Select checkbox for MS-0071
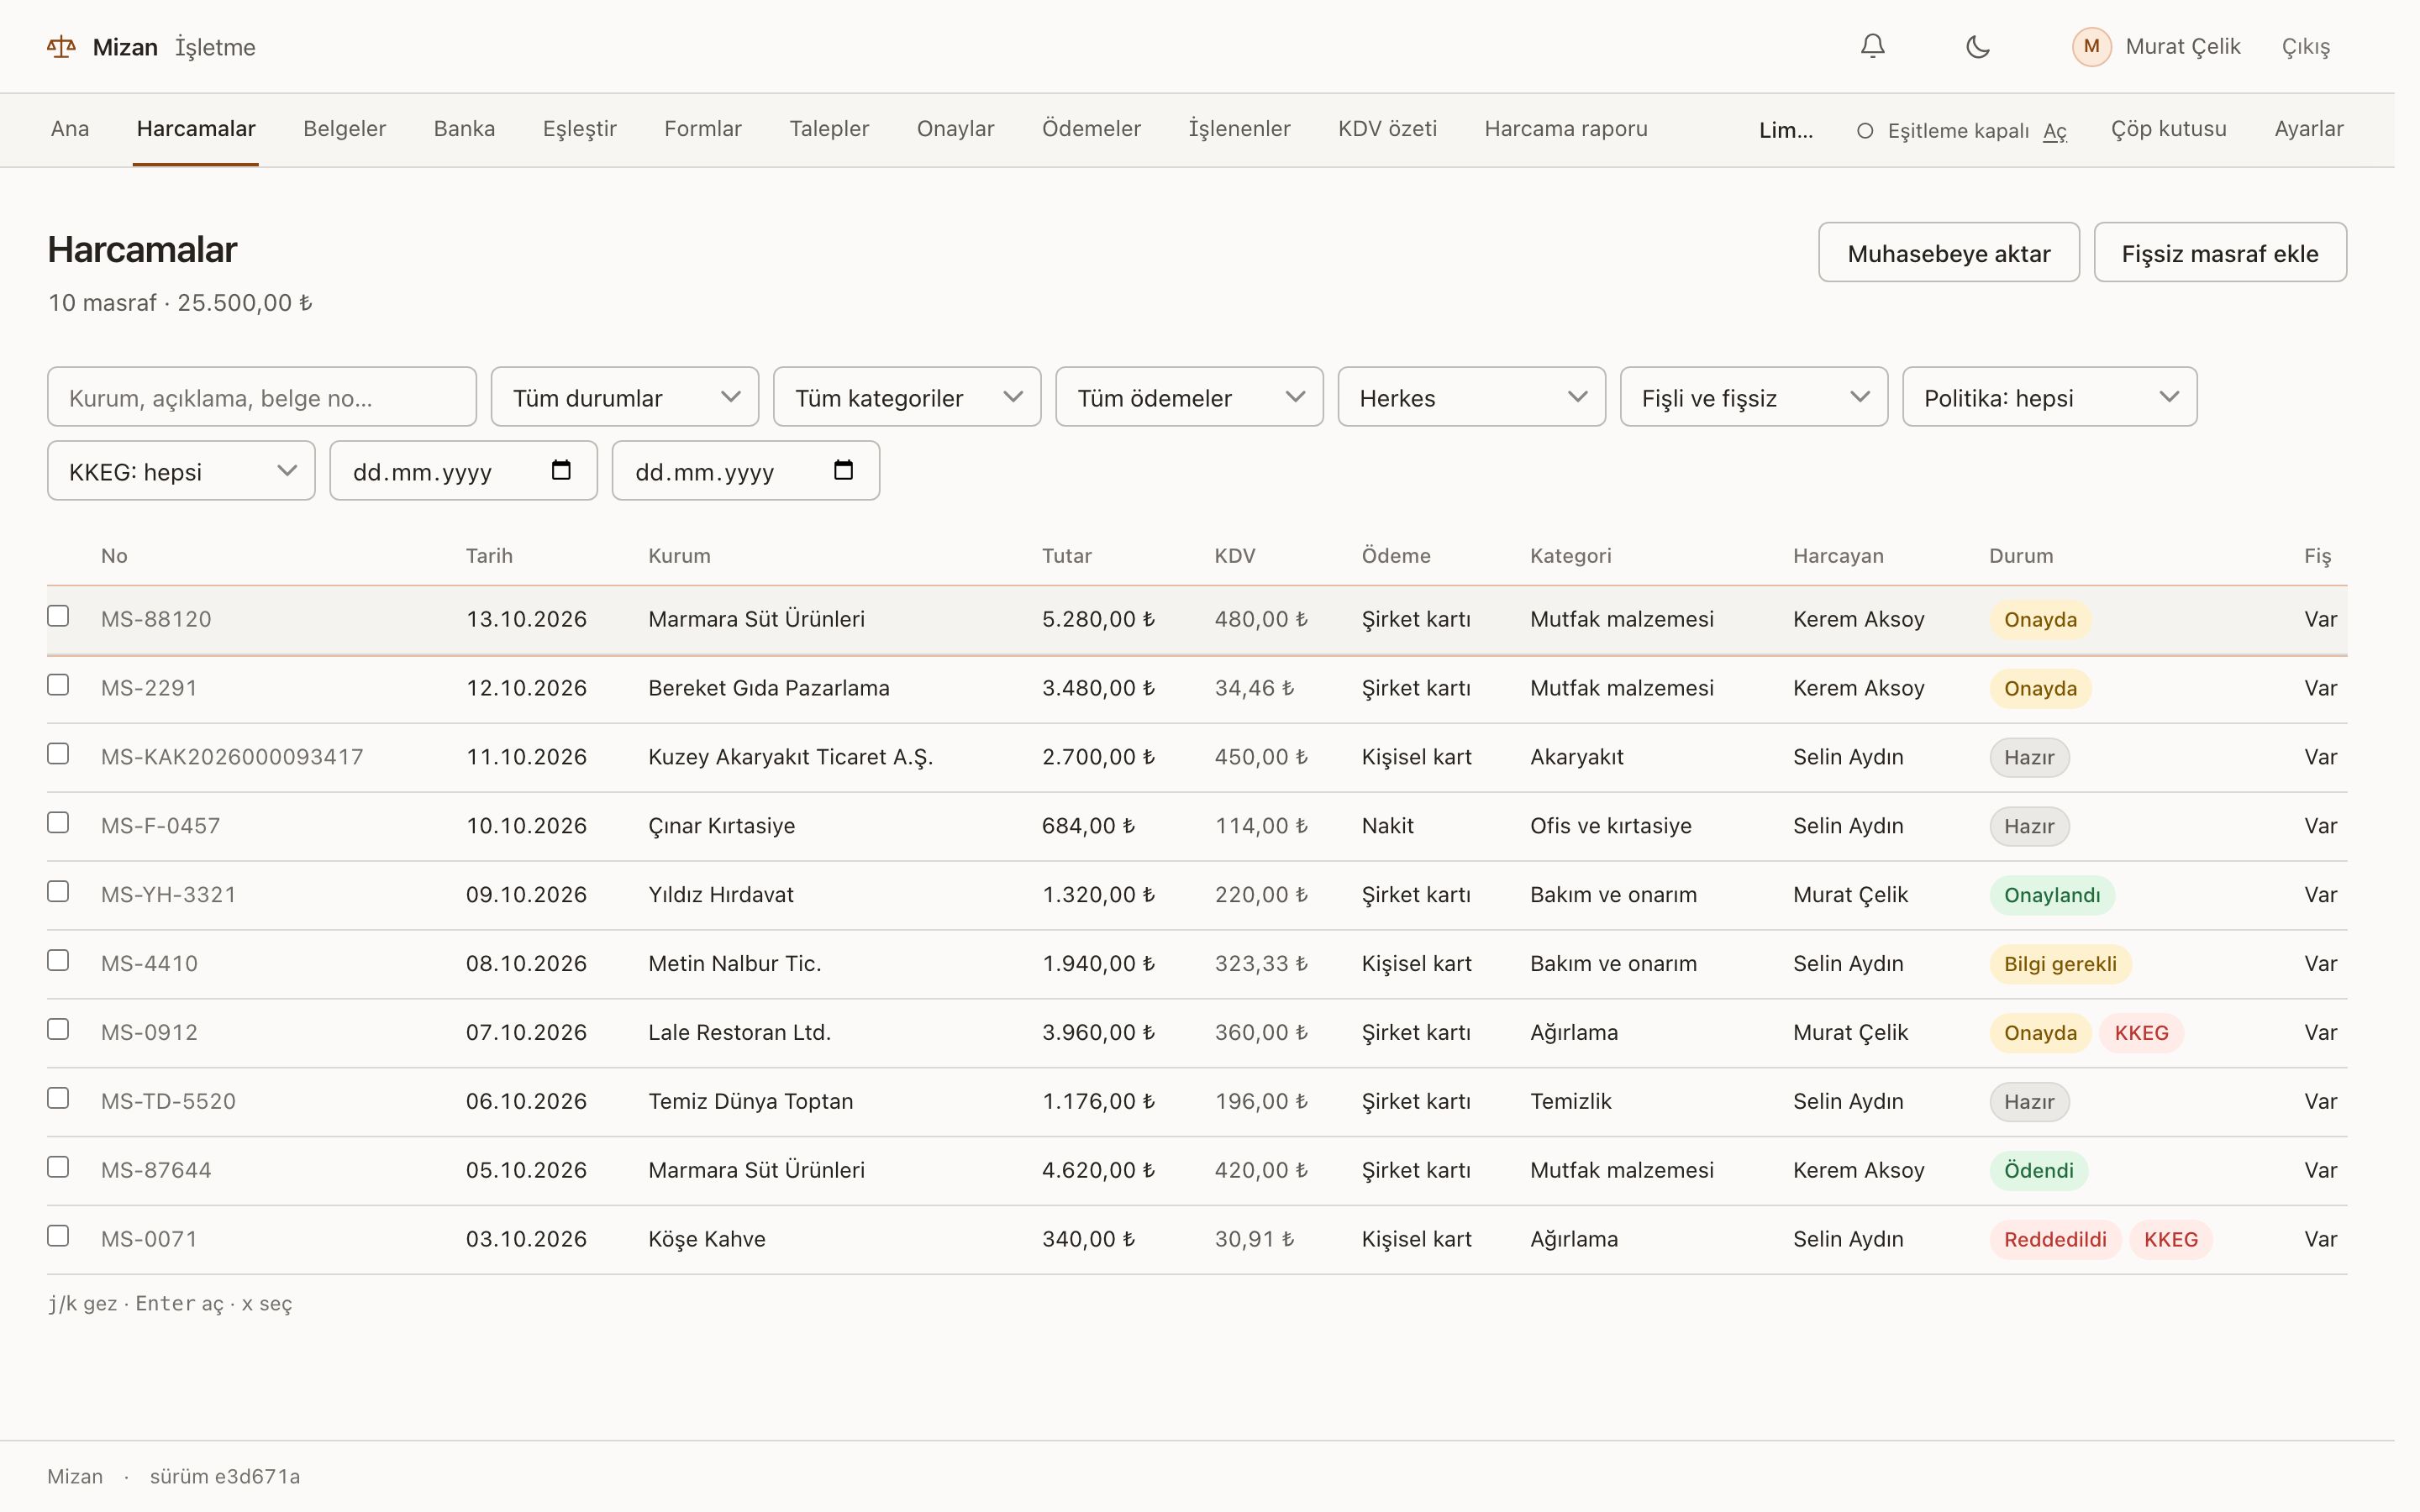Image resolution: width=2420 pixels, height=1512 pixels. [x=58, y=1236]
